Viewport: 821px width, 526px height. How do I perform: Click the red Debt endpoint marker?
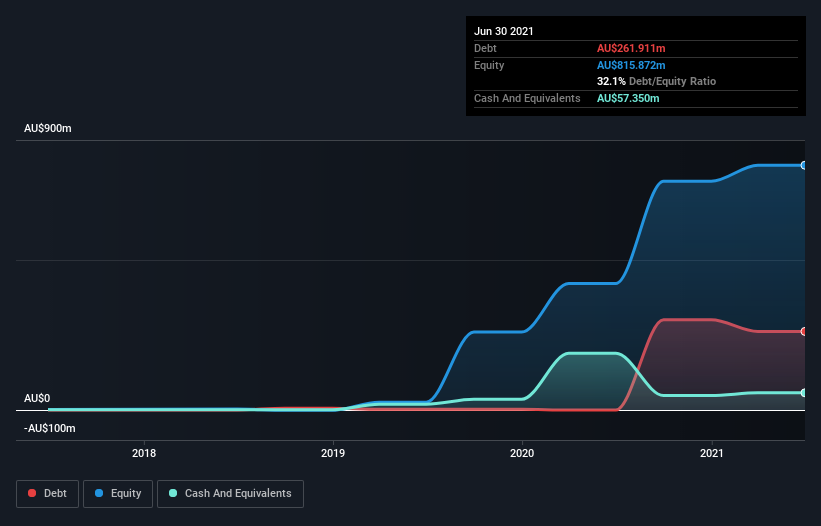pyautogui.click(x=804, y=331)
